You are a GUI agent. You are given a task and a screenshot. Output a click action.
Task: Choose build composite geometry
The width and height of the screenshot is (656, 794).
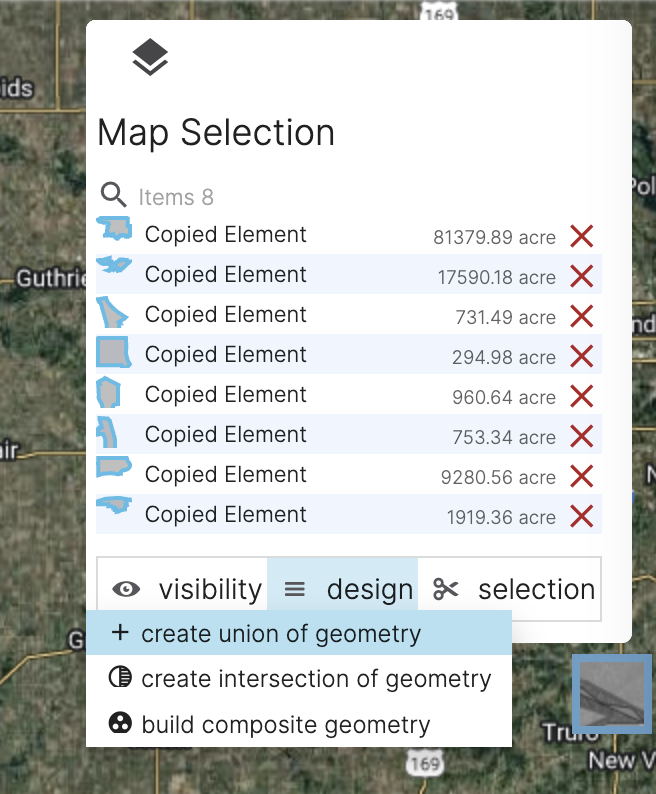(x=299, y=724)
